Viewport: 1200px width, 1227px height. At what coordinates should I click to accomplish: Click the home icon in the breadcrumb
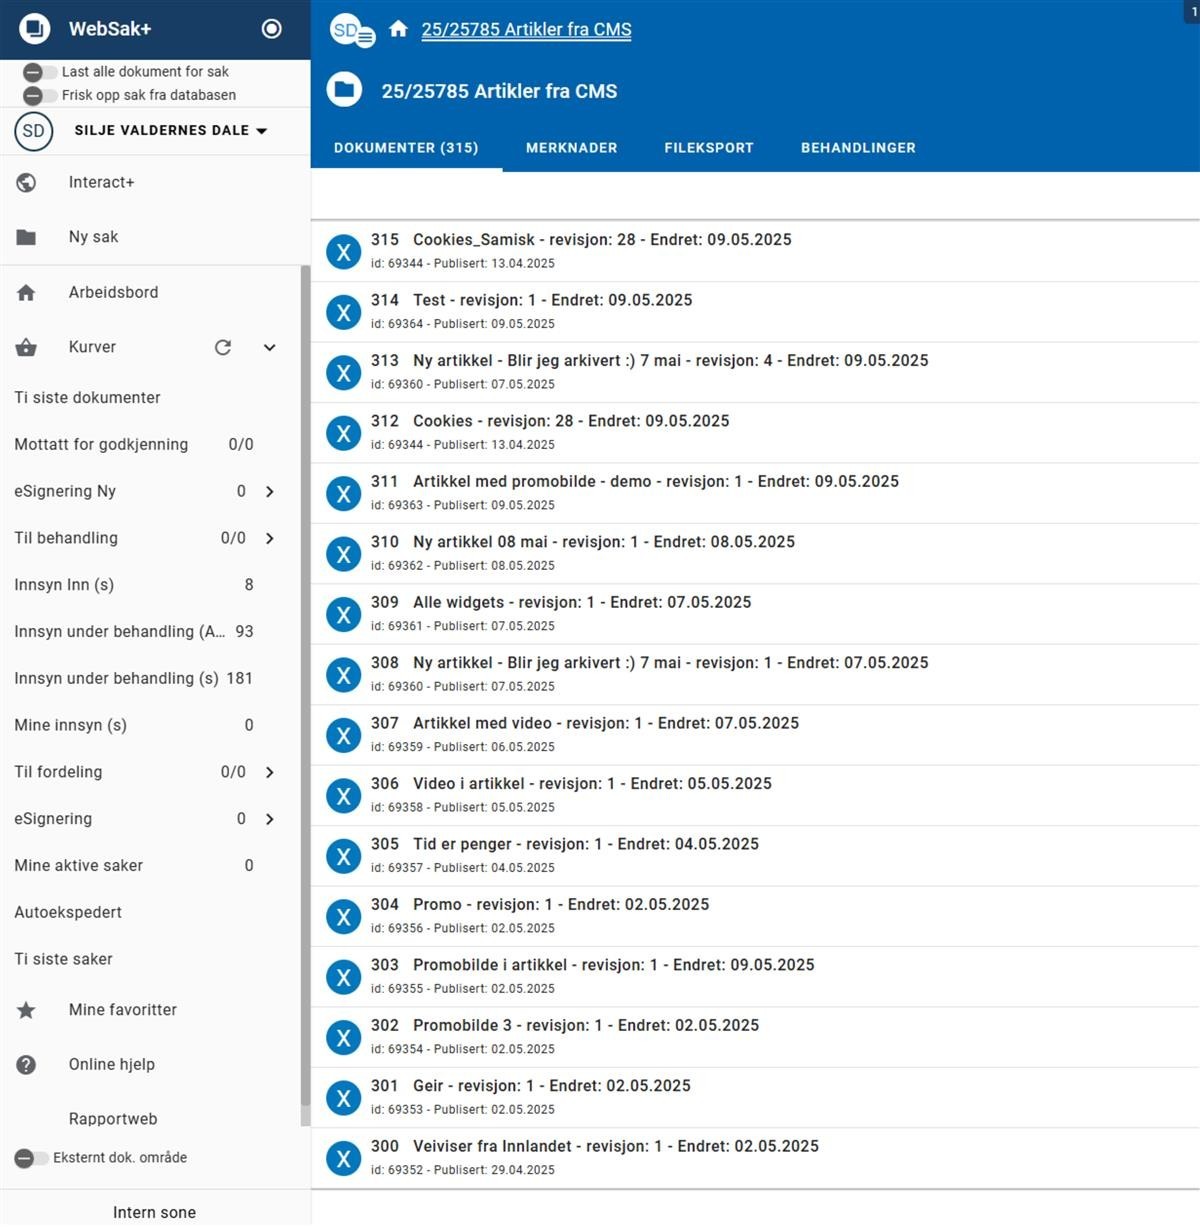point(398,29)
